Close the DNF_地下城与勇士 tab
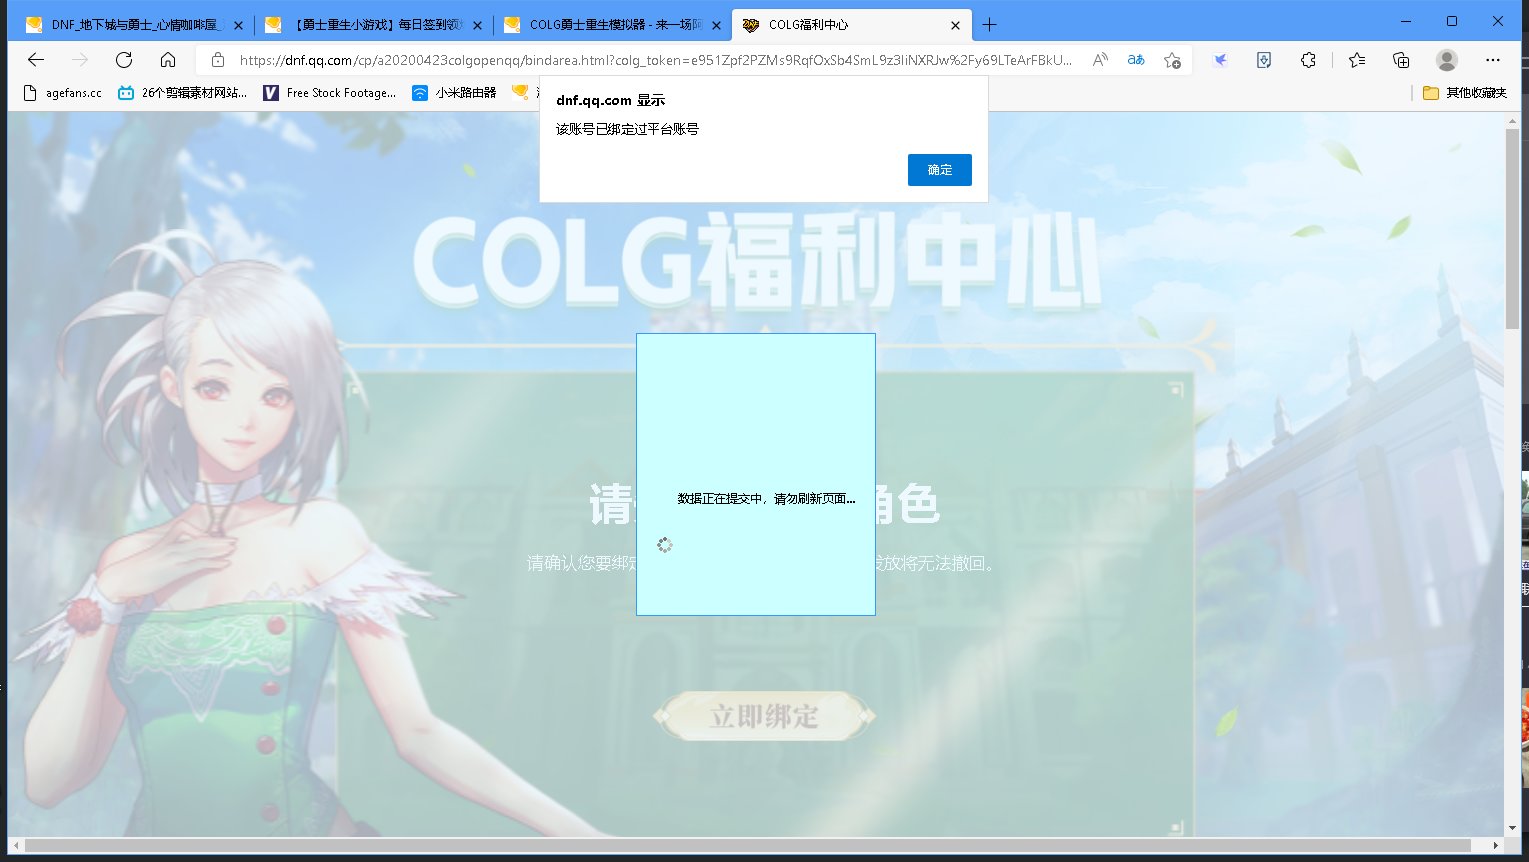The width and height of the screenshot is (1529, 862). click(x=238, y=25)
